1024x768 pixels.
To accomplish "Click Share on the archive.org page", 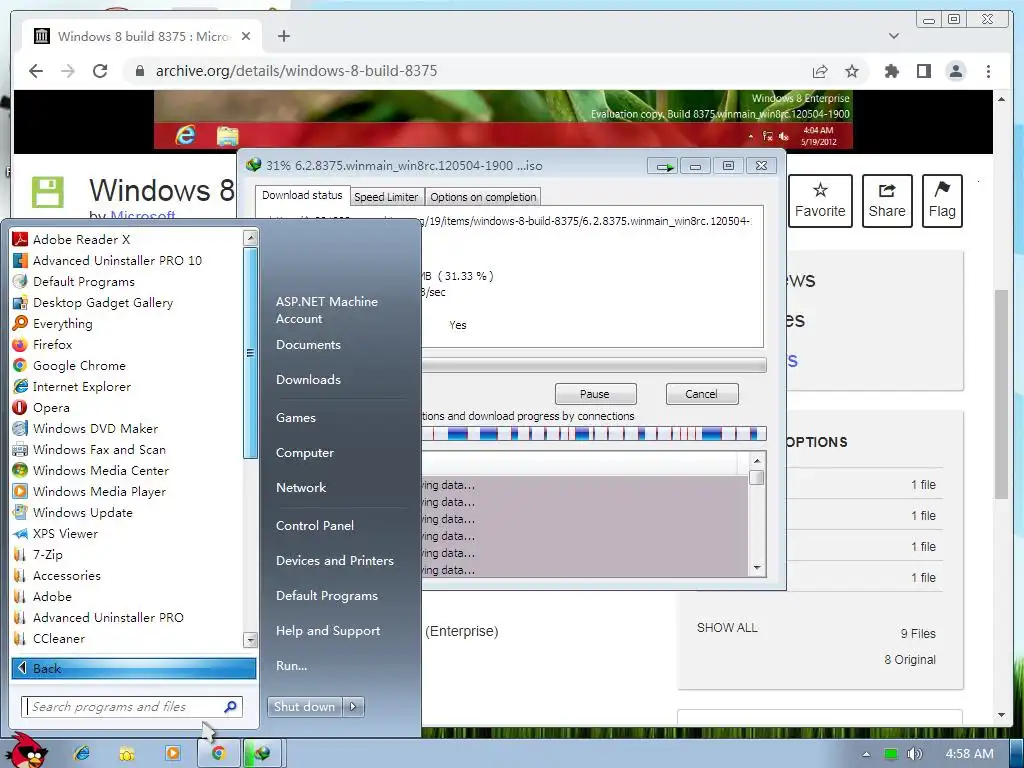I will (887, 200).
